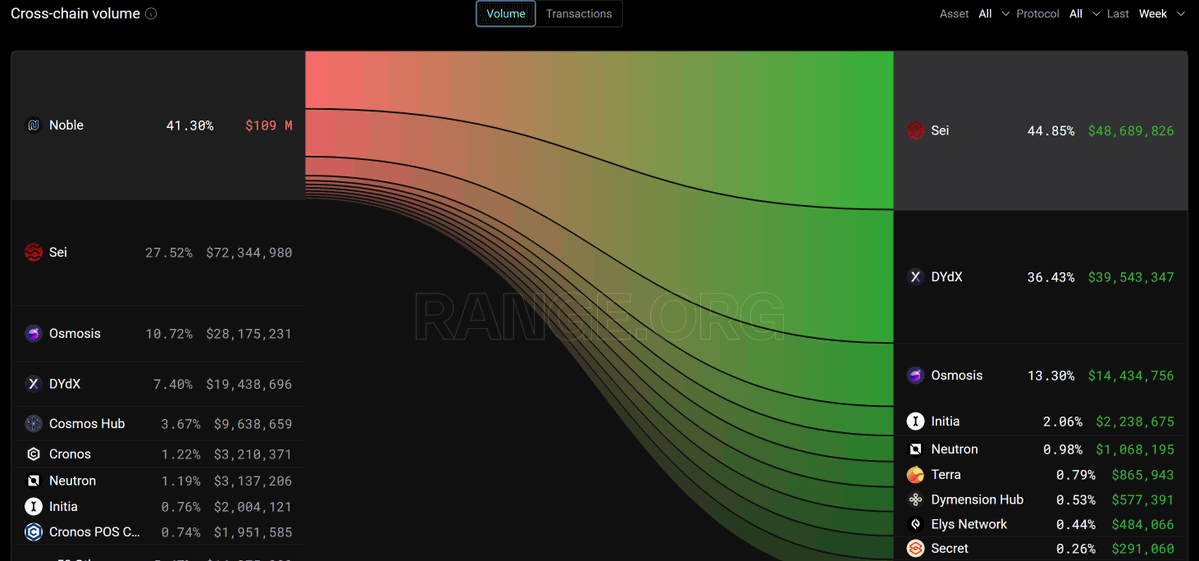Image resolution: width=1199 pixels, height=561 pixels.
Task: Click the Osmosis icon in destination list
Action: click(915, 375)
